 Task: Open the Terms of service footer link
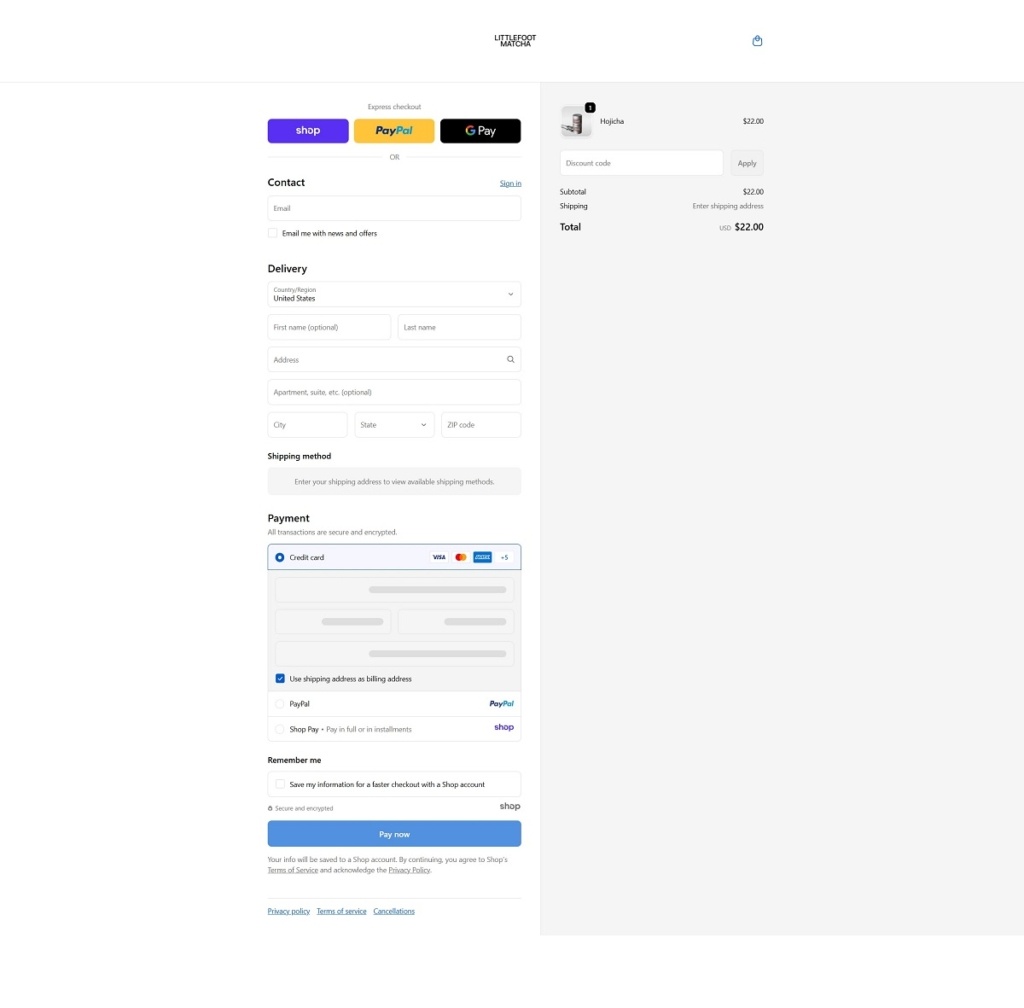(341, 911)
